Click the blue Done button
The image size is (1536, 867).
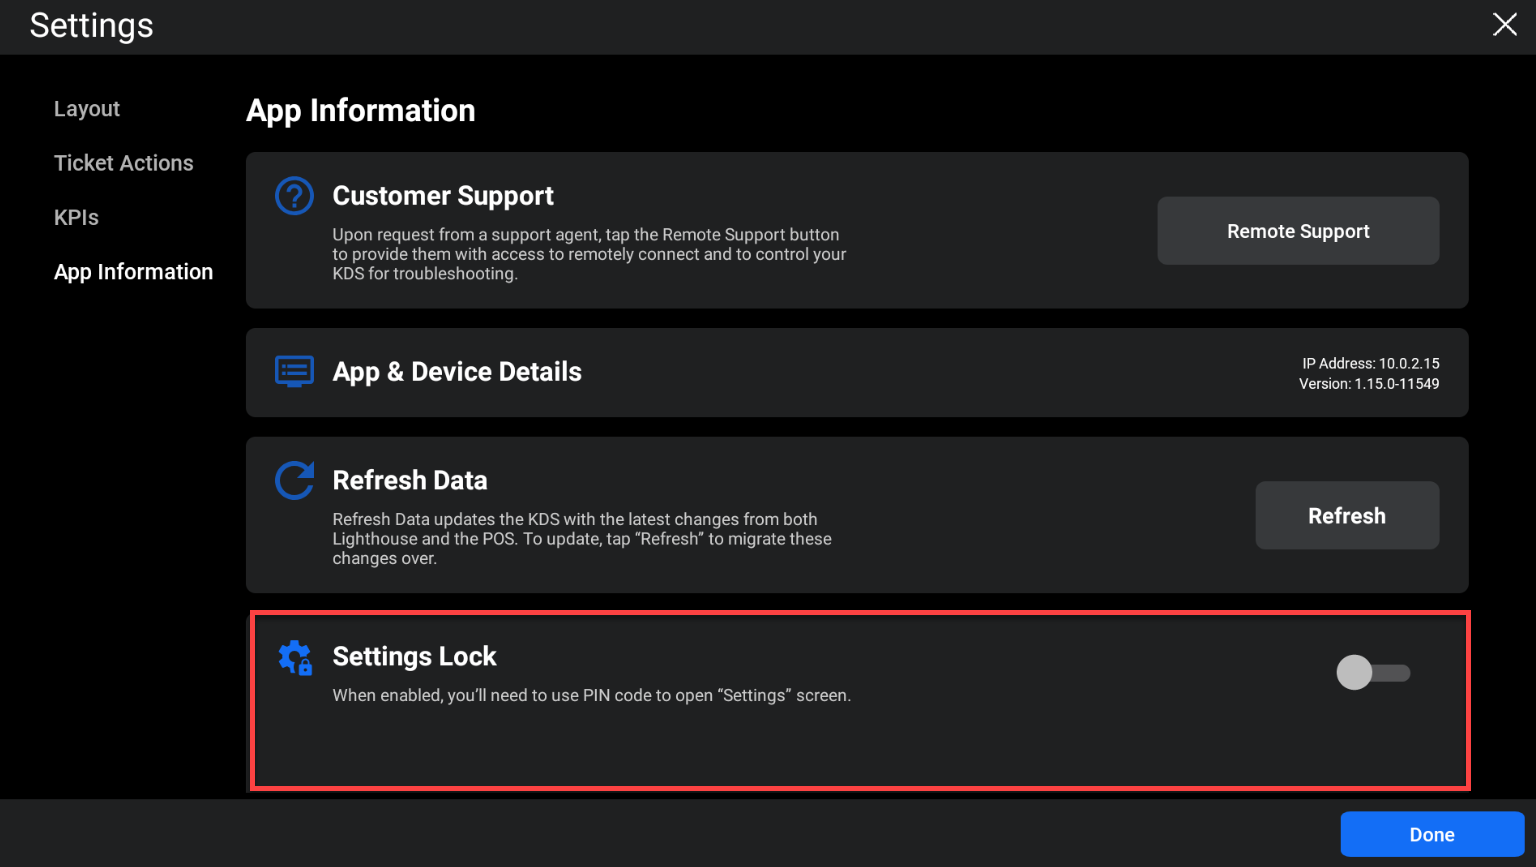[1431, 834]
